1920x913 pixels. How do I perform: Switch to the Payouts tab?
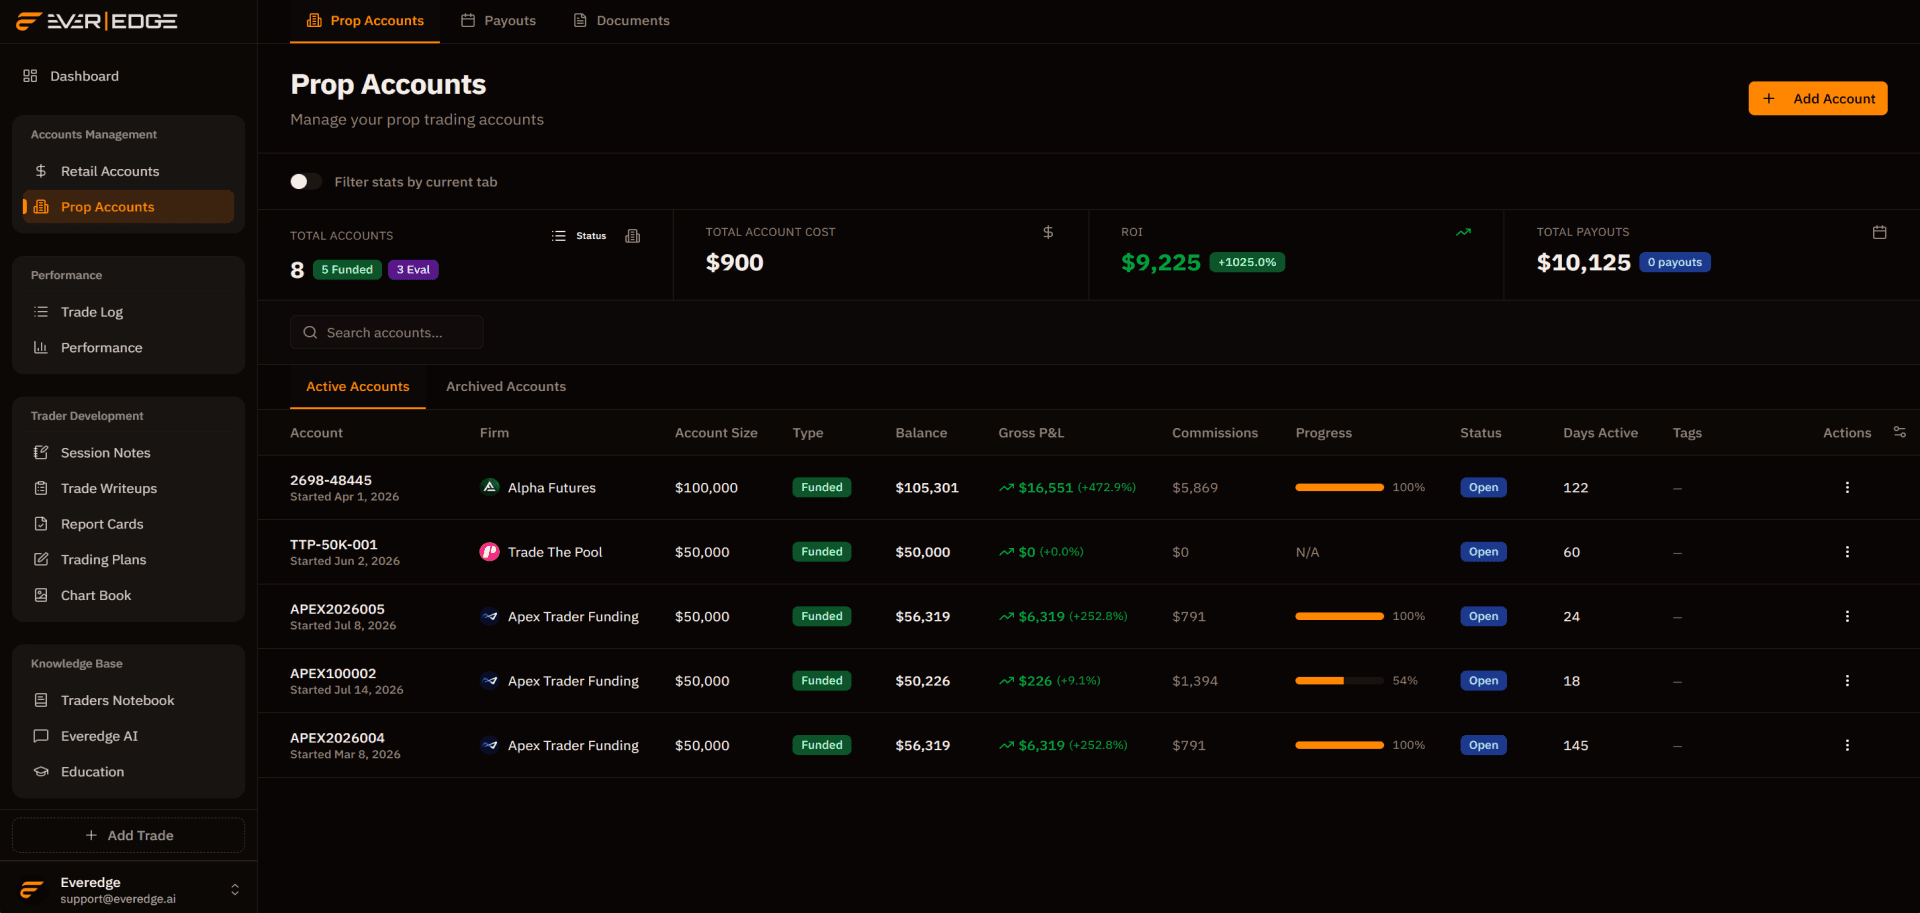[x=498, y=21]
